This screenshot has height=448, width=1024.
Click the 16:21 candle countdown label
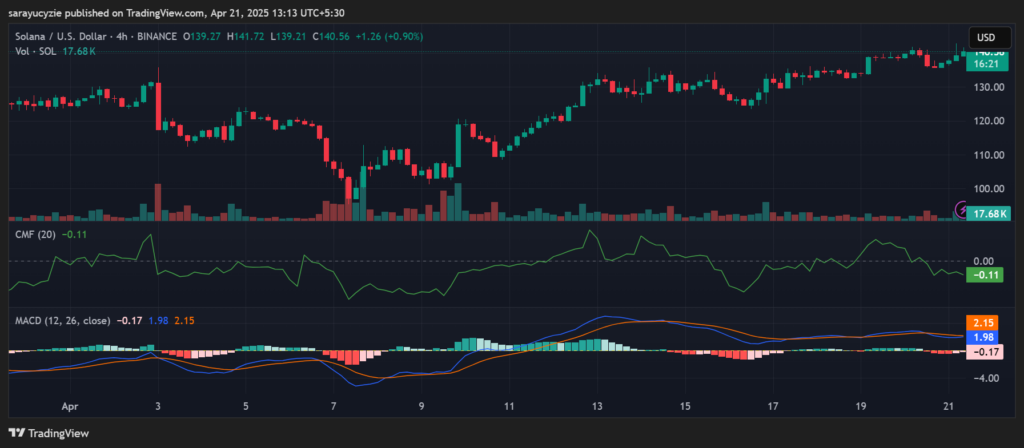(x=985, y=62)
